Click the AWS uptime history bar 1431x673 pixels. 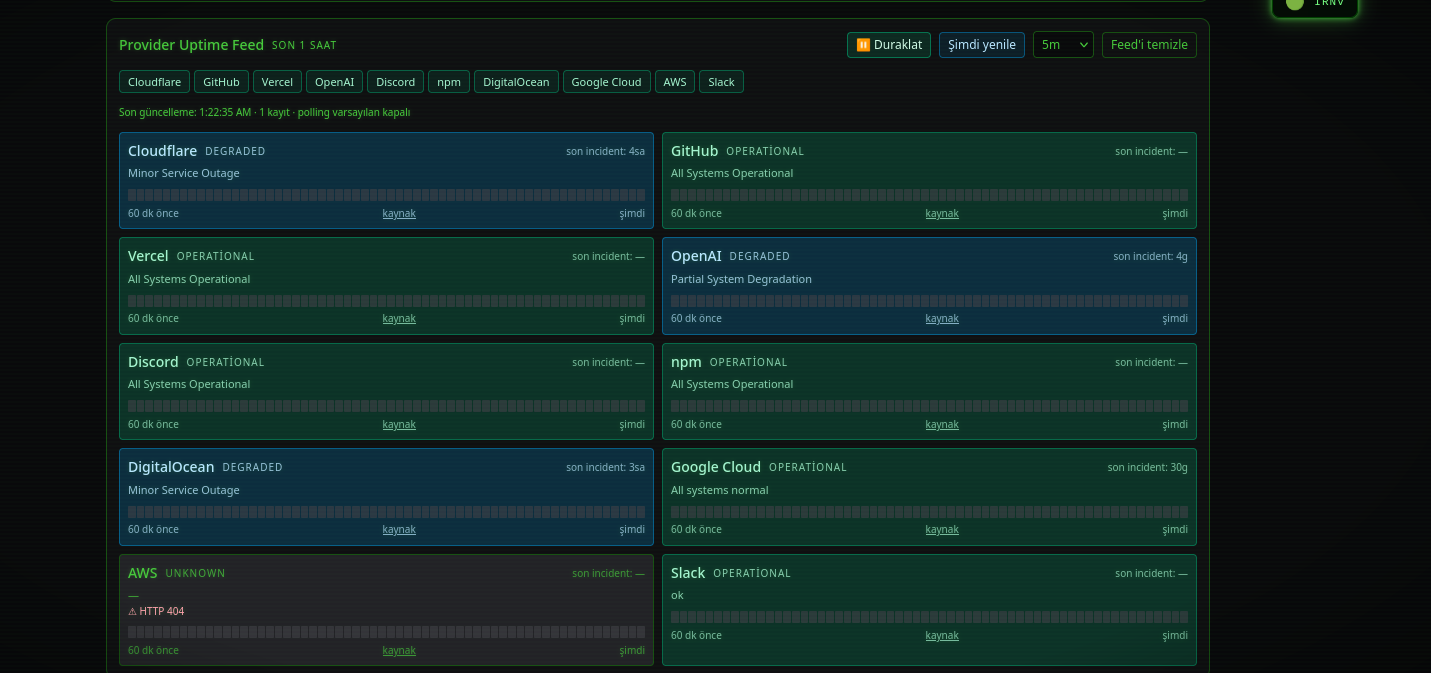point(386,632)
